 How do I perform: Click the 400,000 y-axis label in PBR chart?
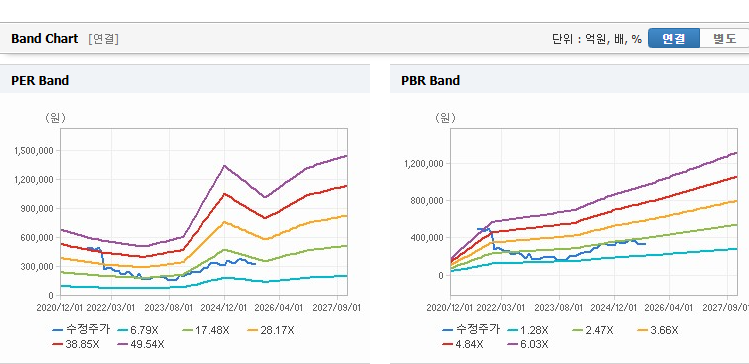coord(428,238)
